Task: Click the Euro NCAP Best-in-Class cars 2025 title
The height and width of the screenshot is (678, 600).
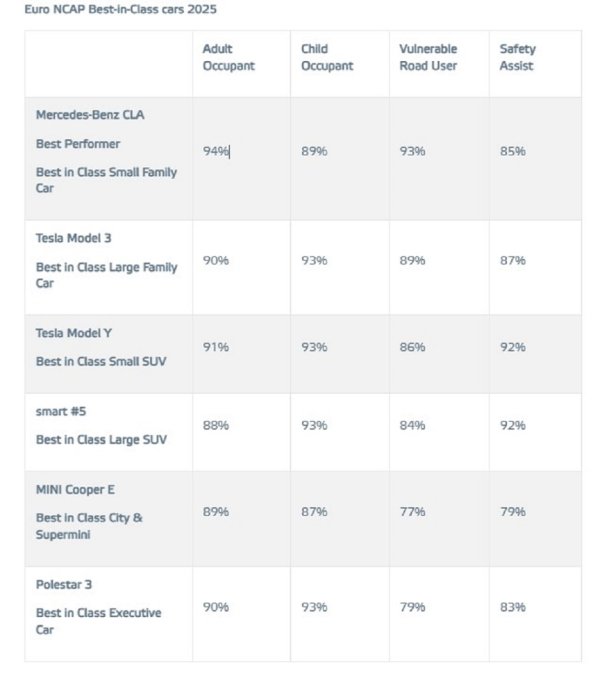Action: (120, 9)
